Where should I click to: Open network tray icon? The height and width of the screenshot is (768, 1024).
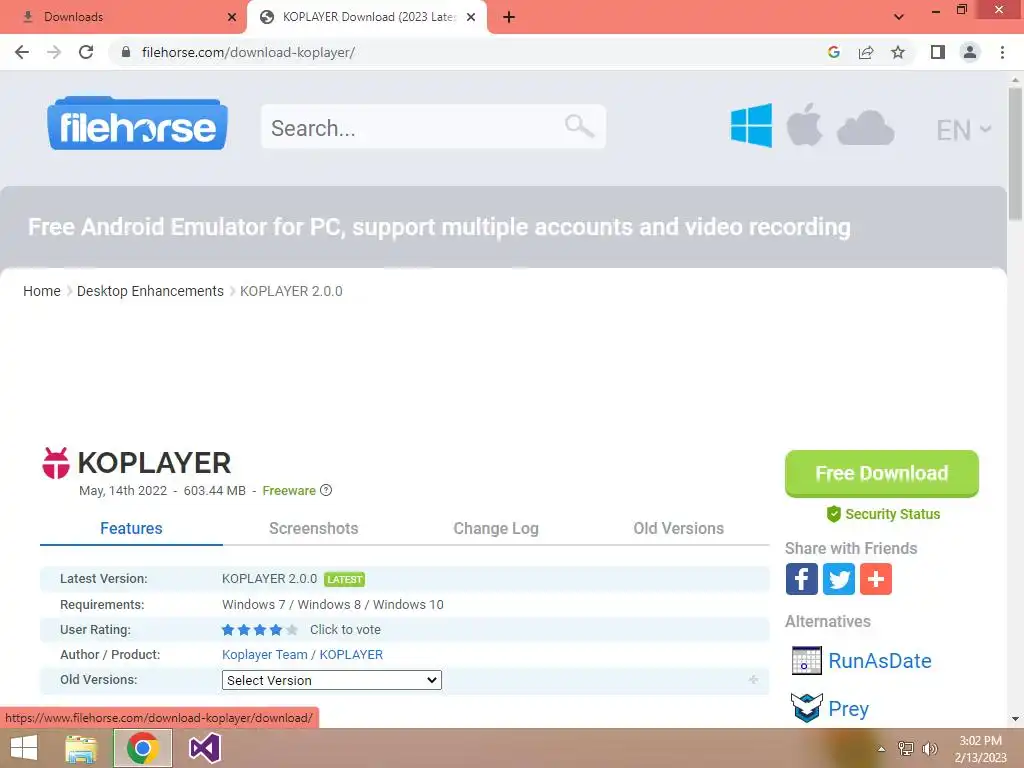pos(906,749)
